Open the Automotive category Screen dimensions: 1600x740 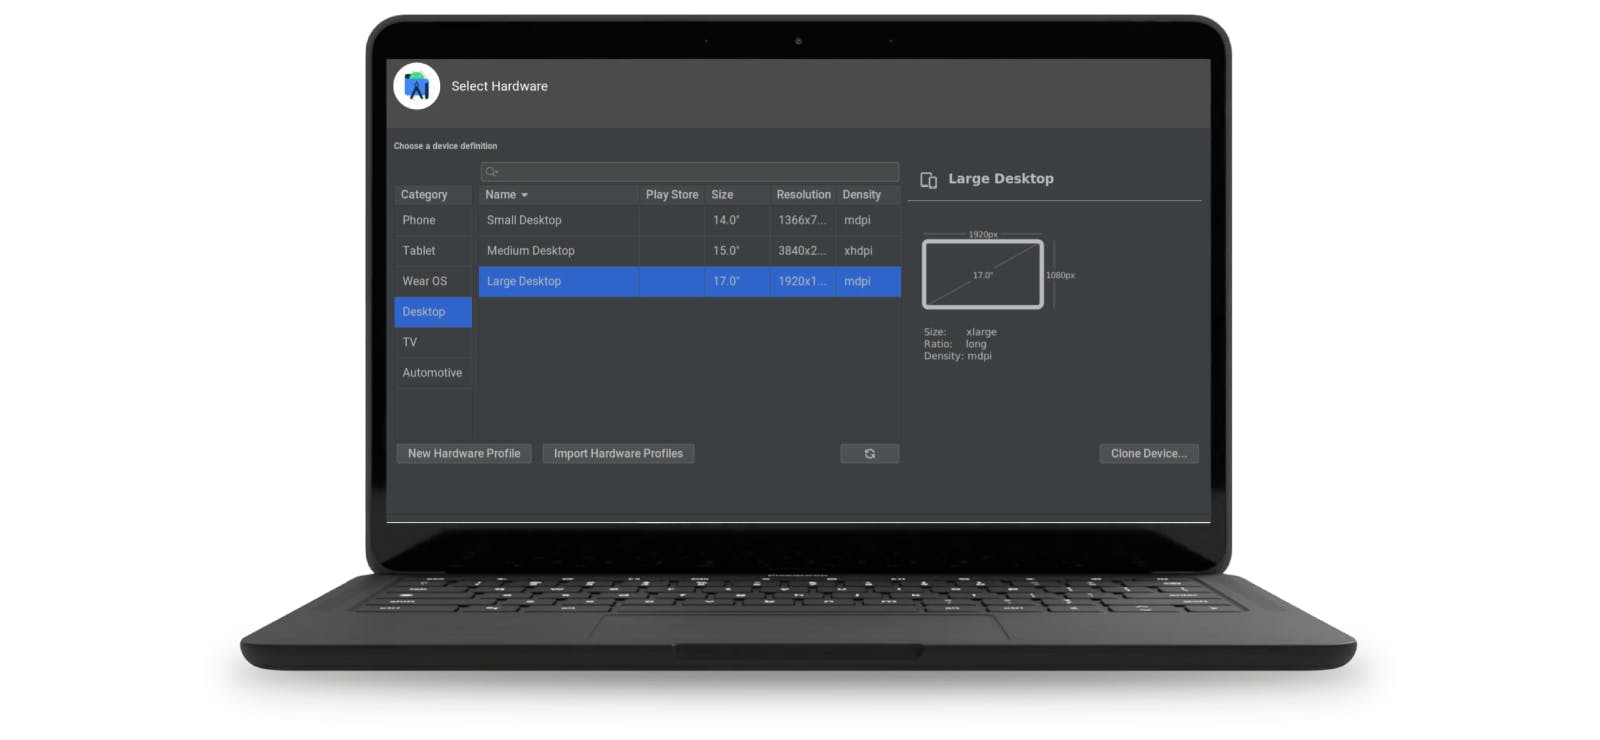432,373
